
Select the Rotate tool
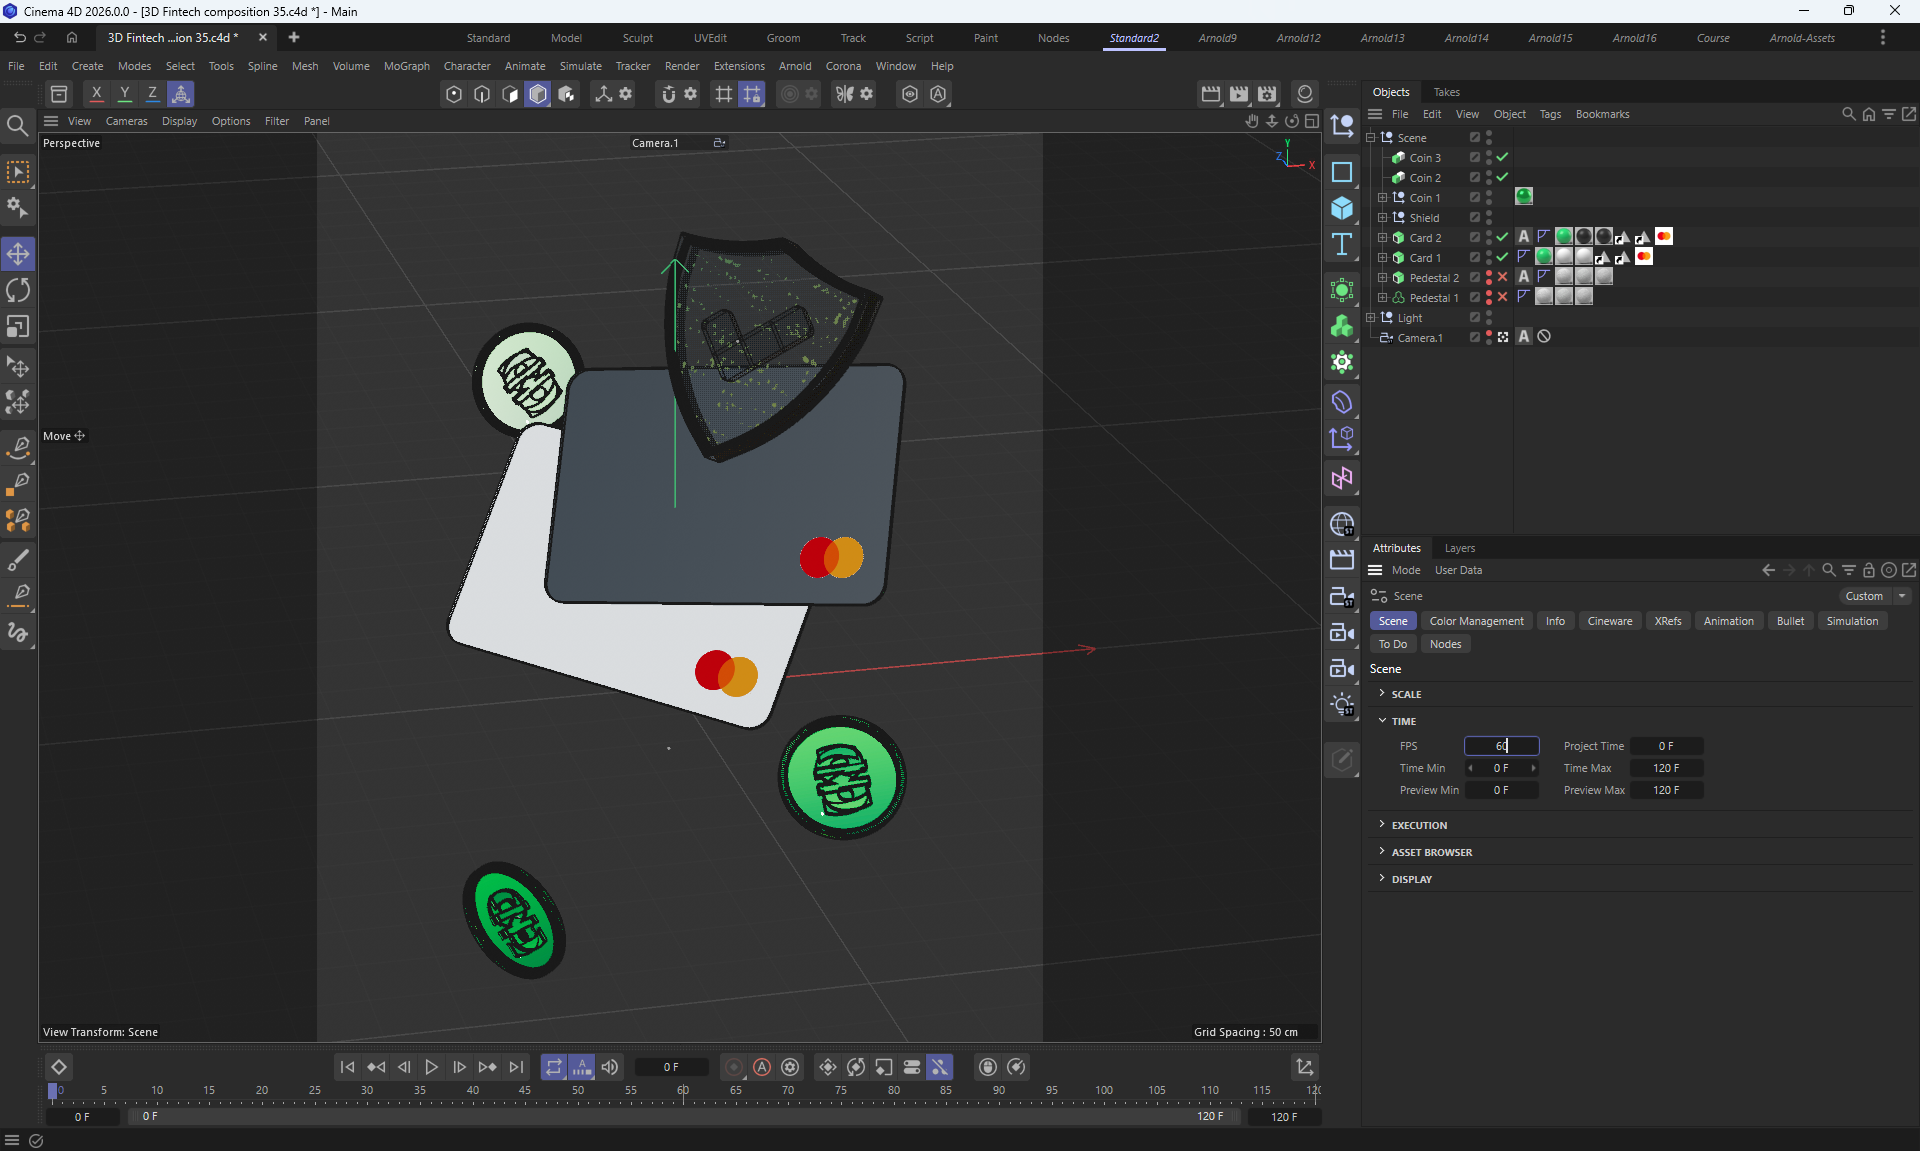tap(18, 291)
